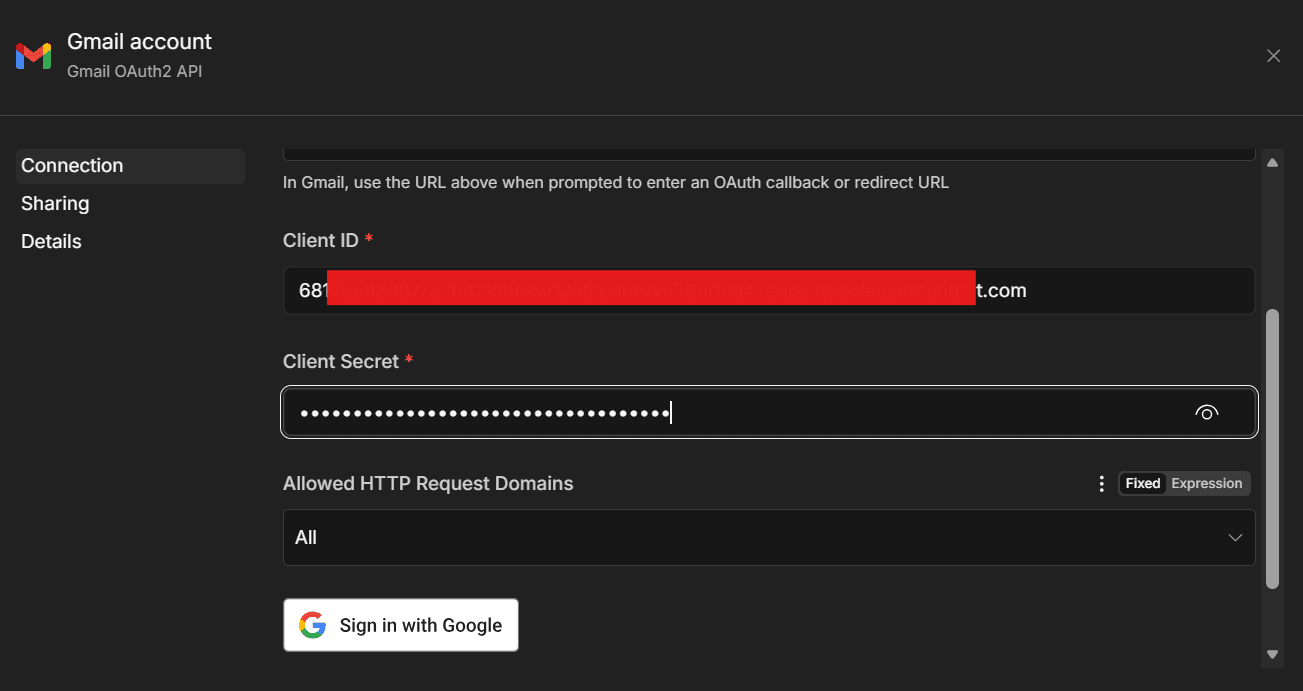Screen dimensions: 1303x691
Task: Click the Google G logo on sign-in button
Action: tap(313, 625)
